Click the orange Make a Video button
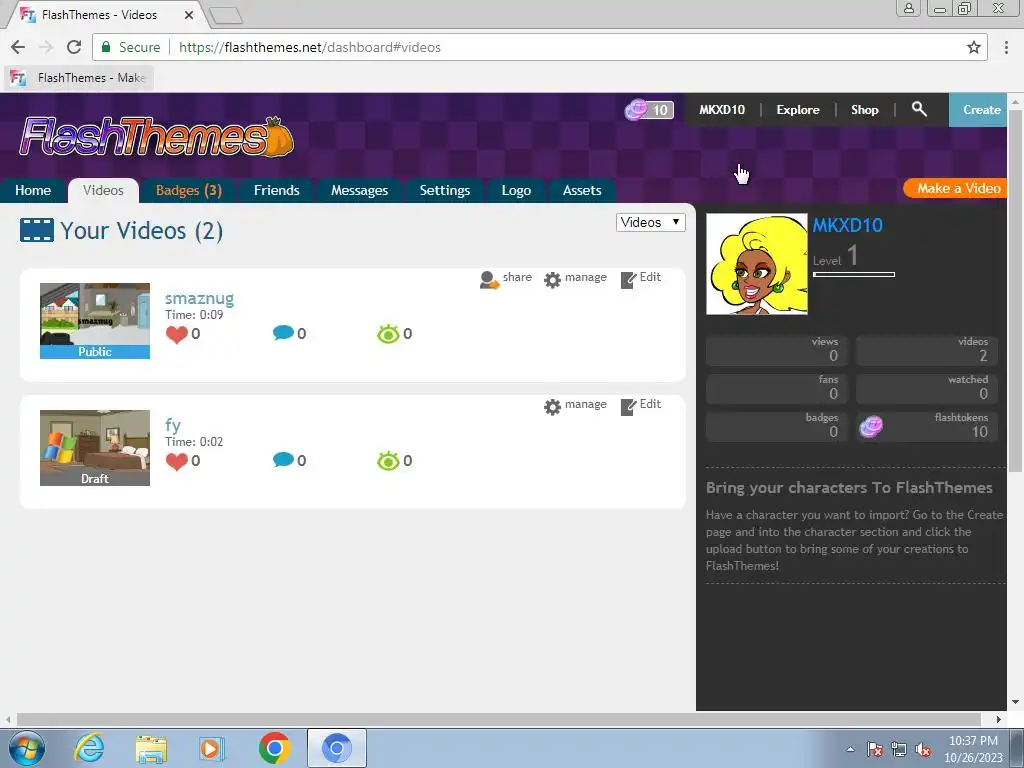The height and width of the screenshot is (768, 1024). coord(955,188)
